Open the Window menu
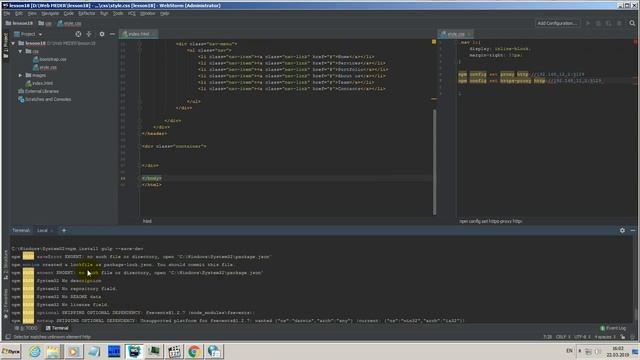This screenshot has width=640, height=360. [147, 13]
